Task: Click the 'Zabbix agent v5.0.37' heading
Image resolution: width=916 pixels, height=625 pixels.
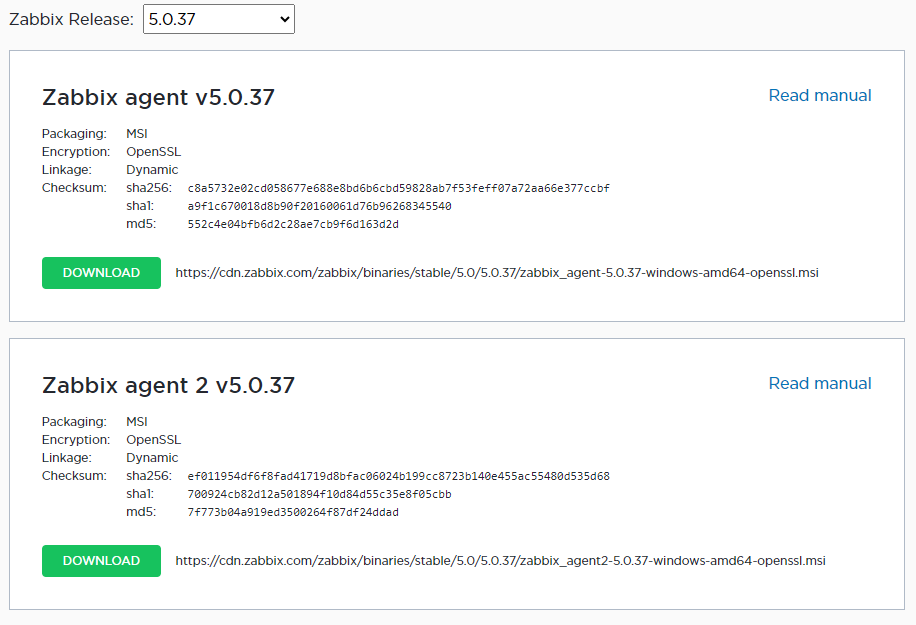Action: pyautogui.click(x=158, y=97)
